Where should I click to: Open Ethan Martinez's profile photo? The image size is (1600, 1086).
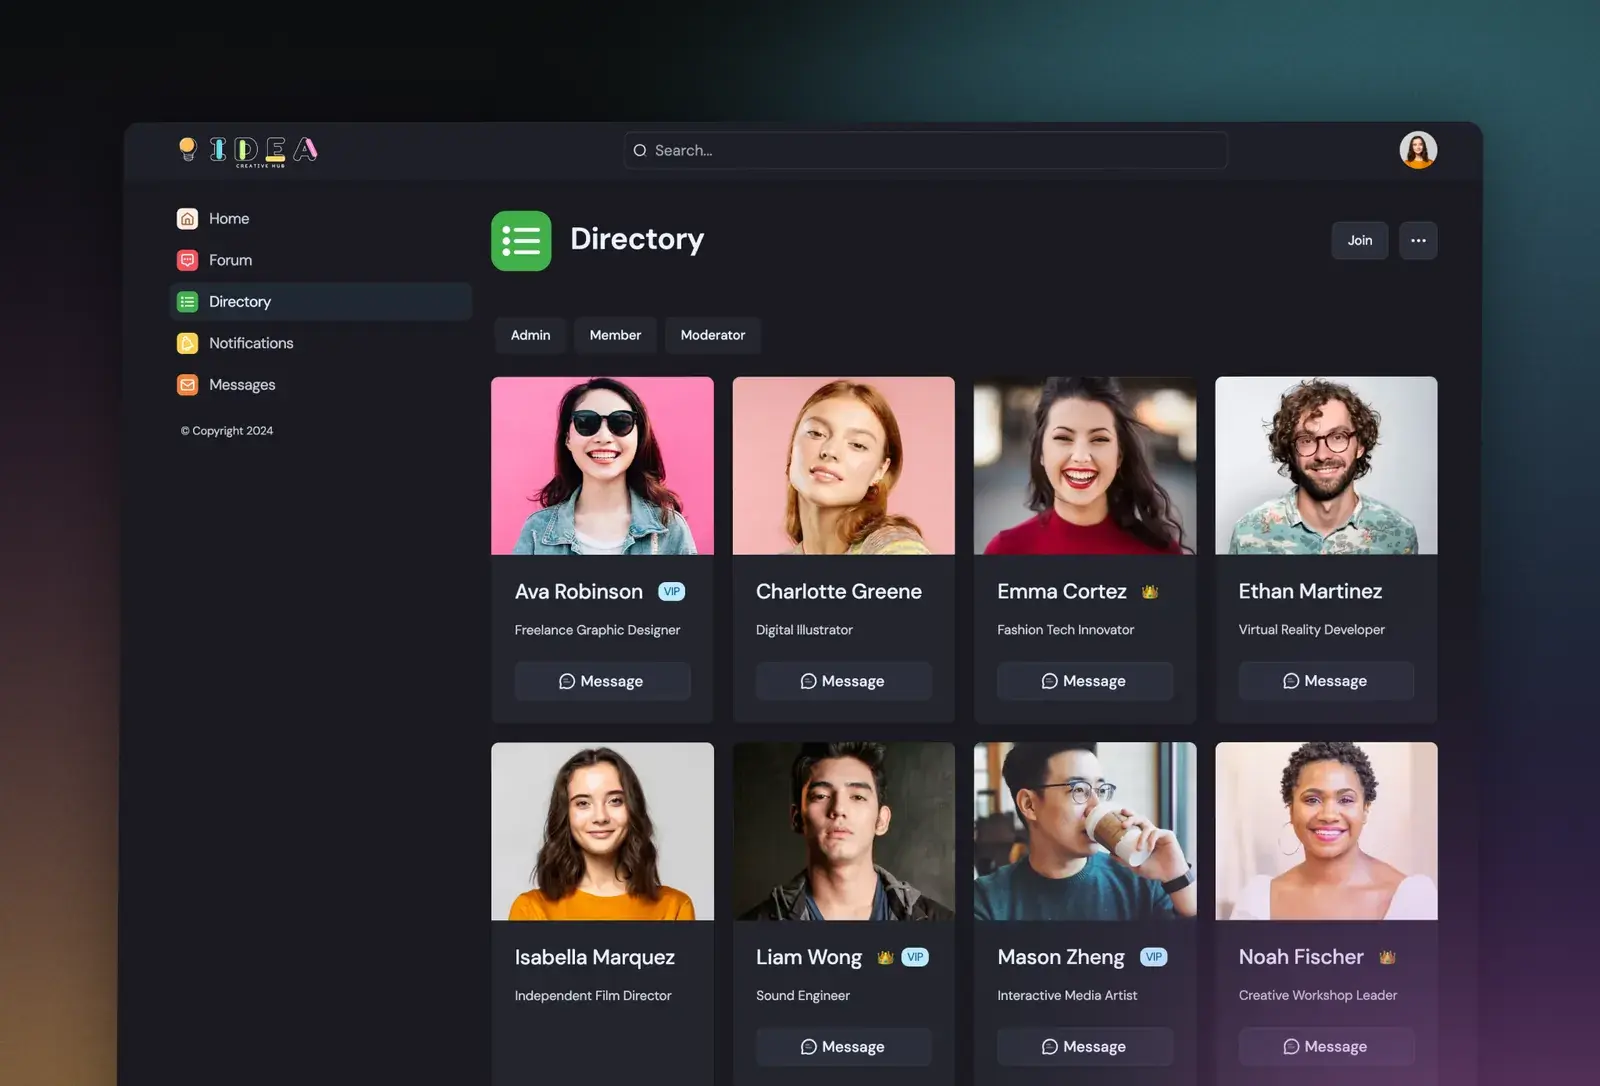1326,466
